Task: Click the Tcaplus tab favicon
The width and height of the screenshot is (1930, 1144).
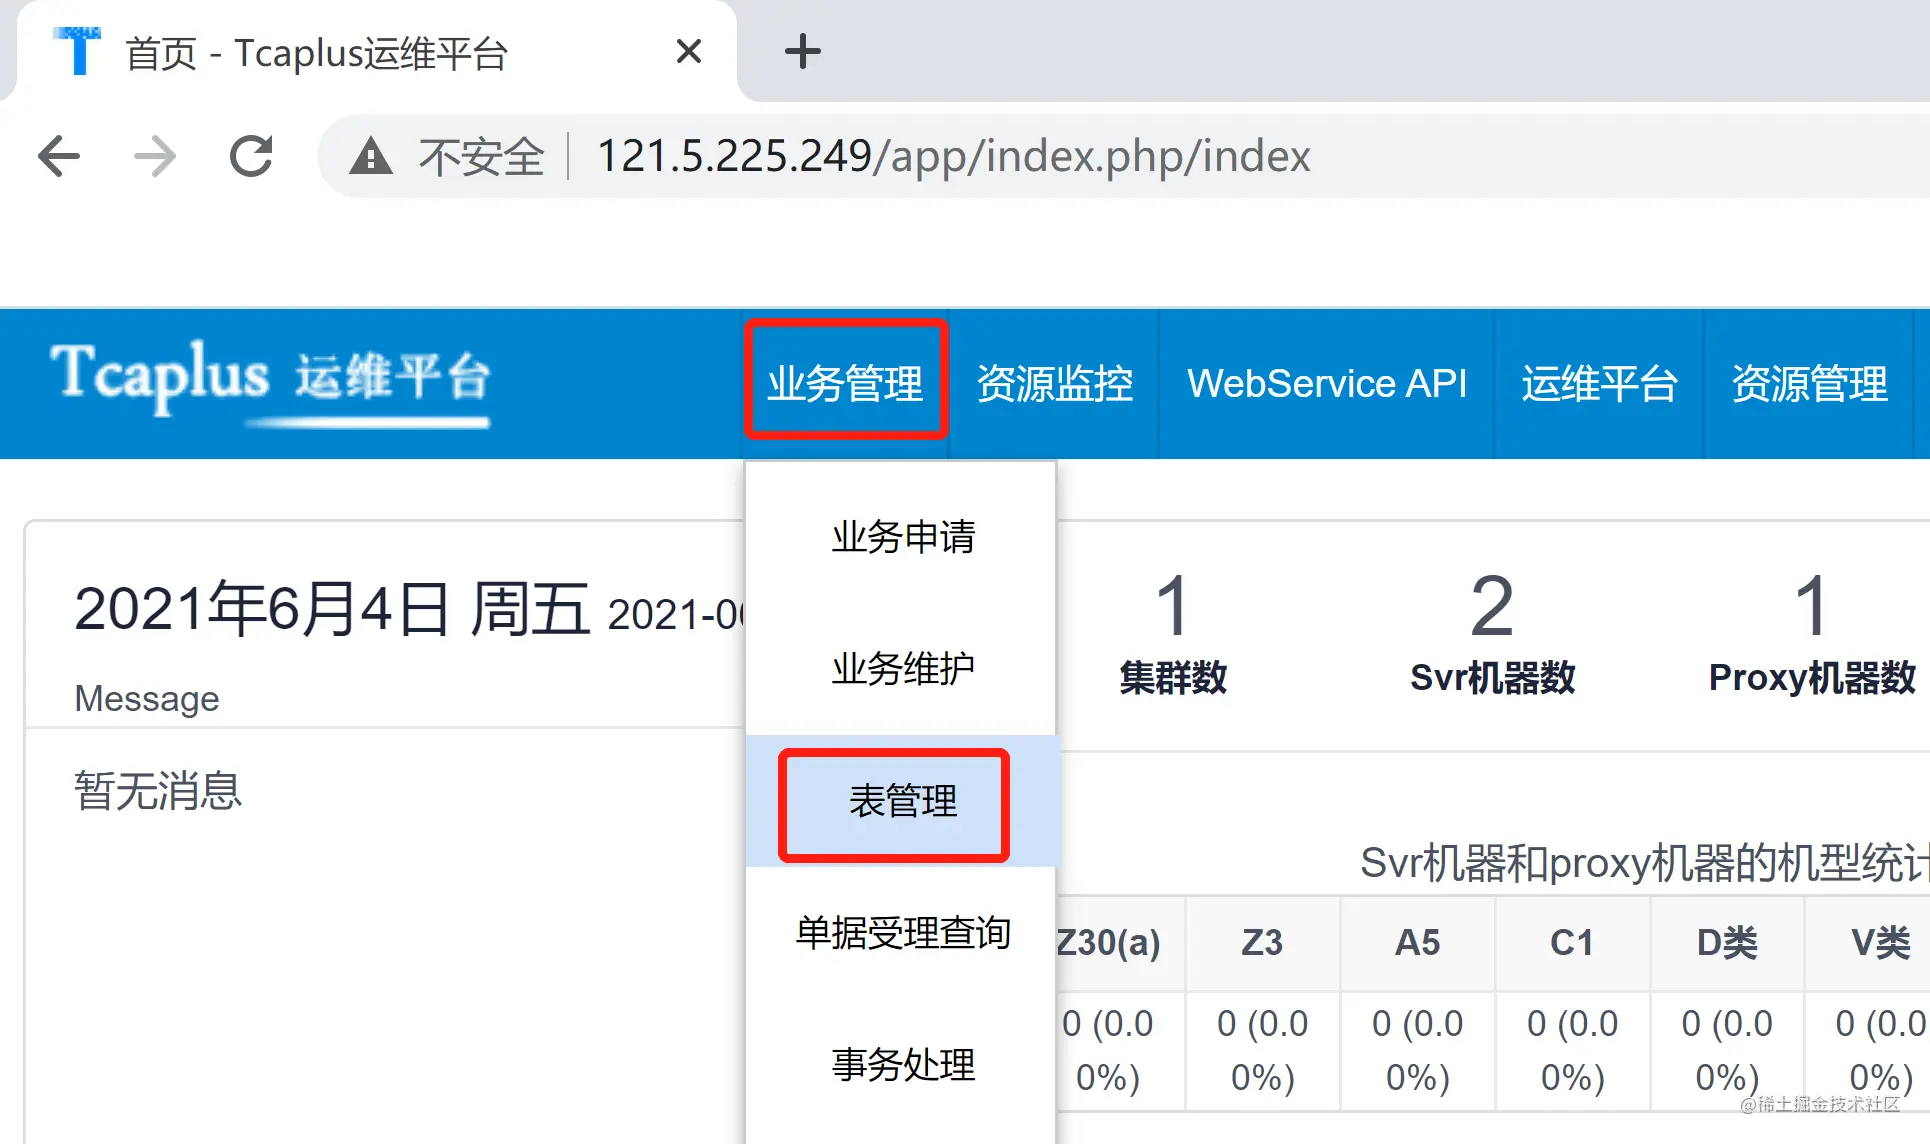Action: point(78,51)
